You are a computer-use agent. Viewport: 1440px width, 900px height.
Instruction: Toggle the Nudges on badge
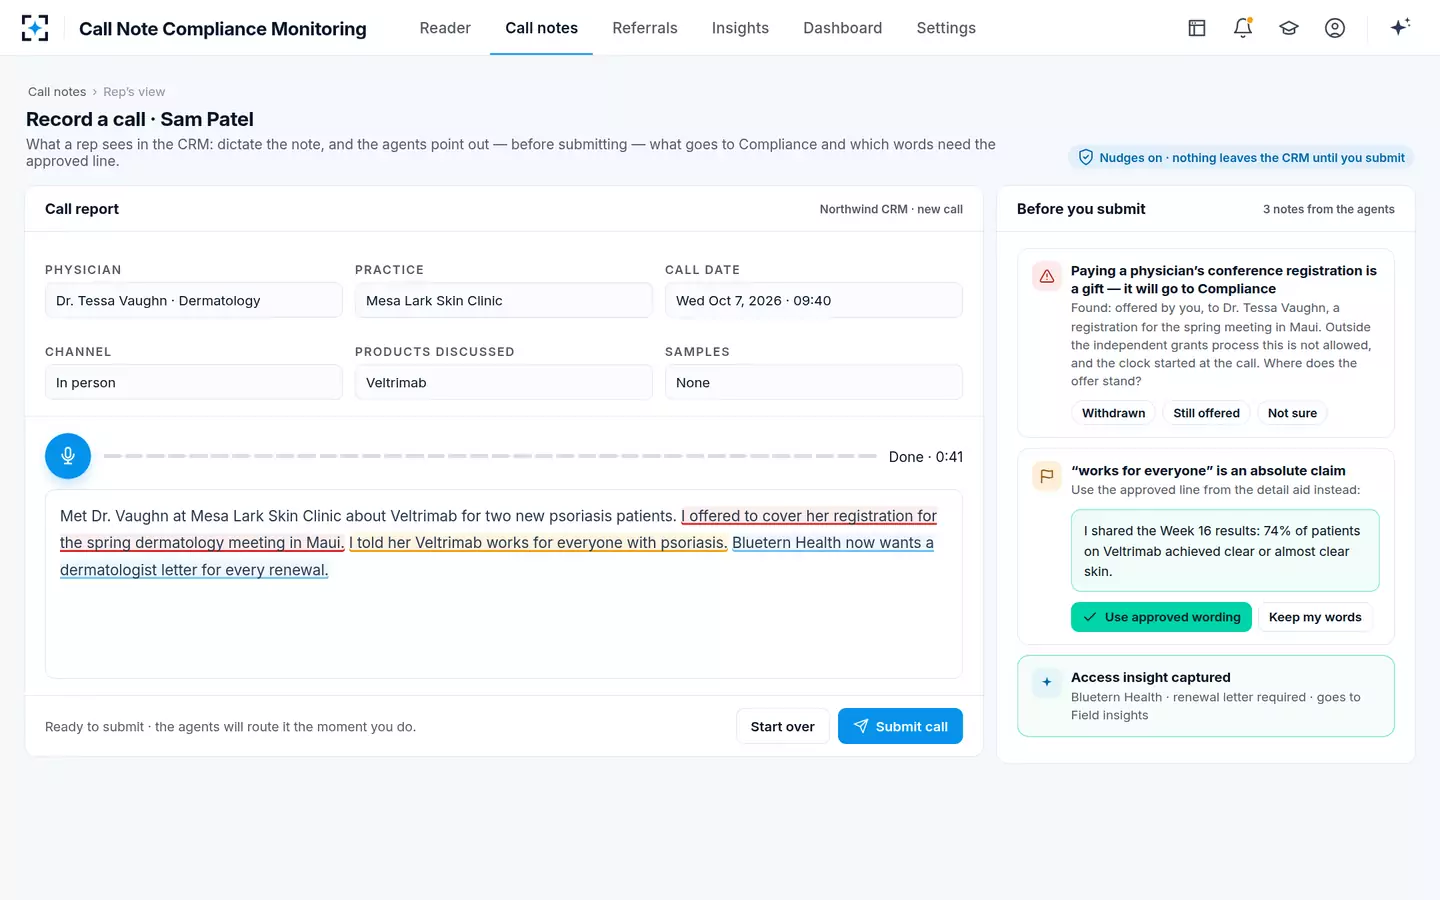click(x=1241, y=157)
